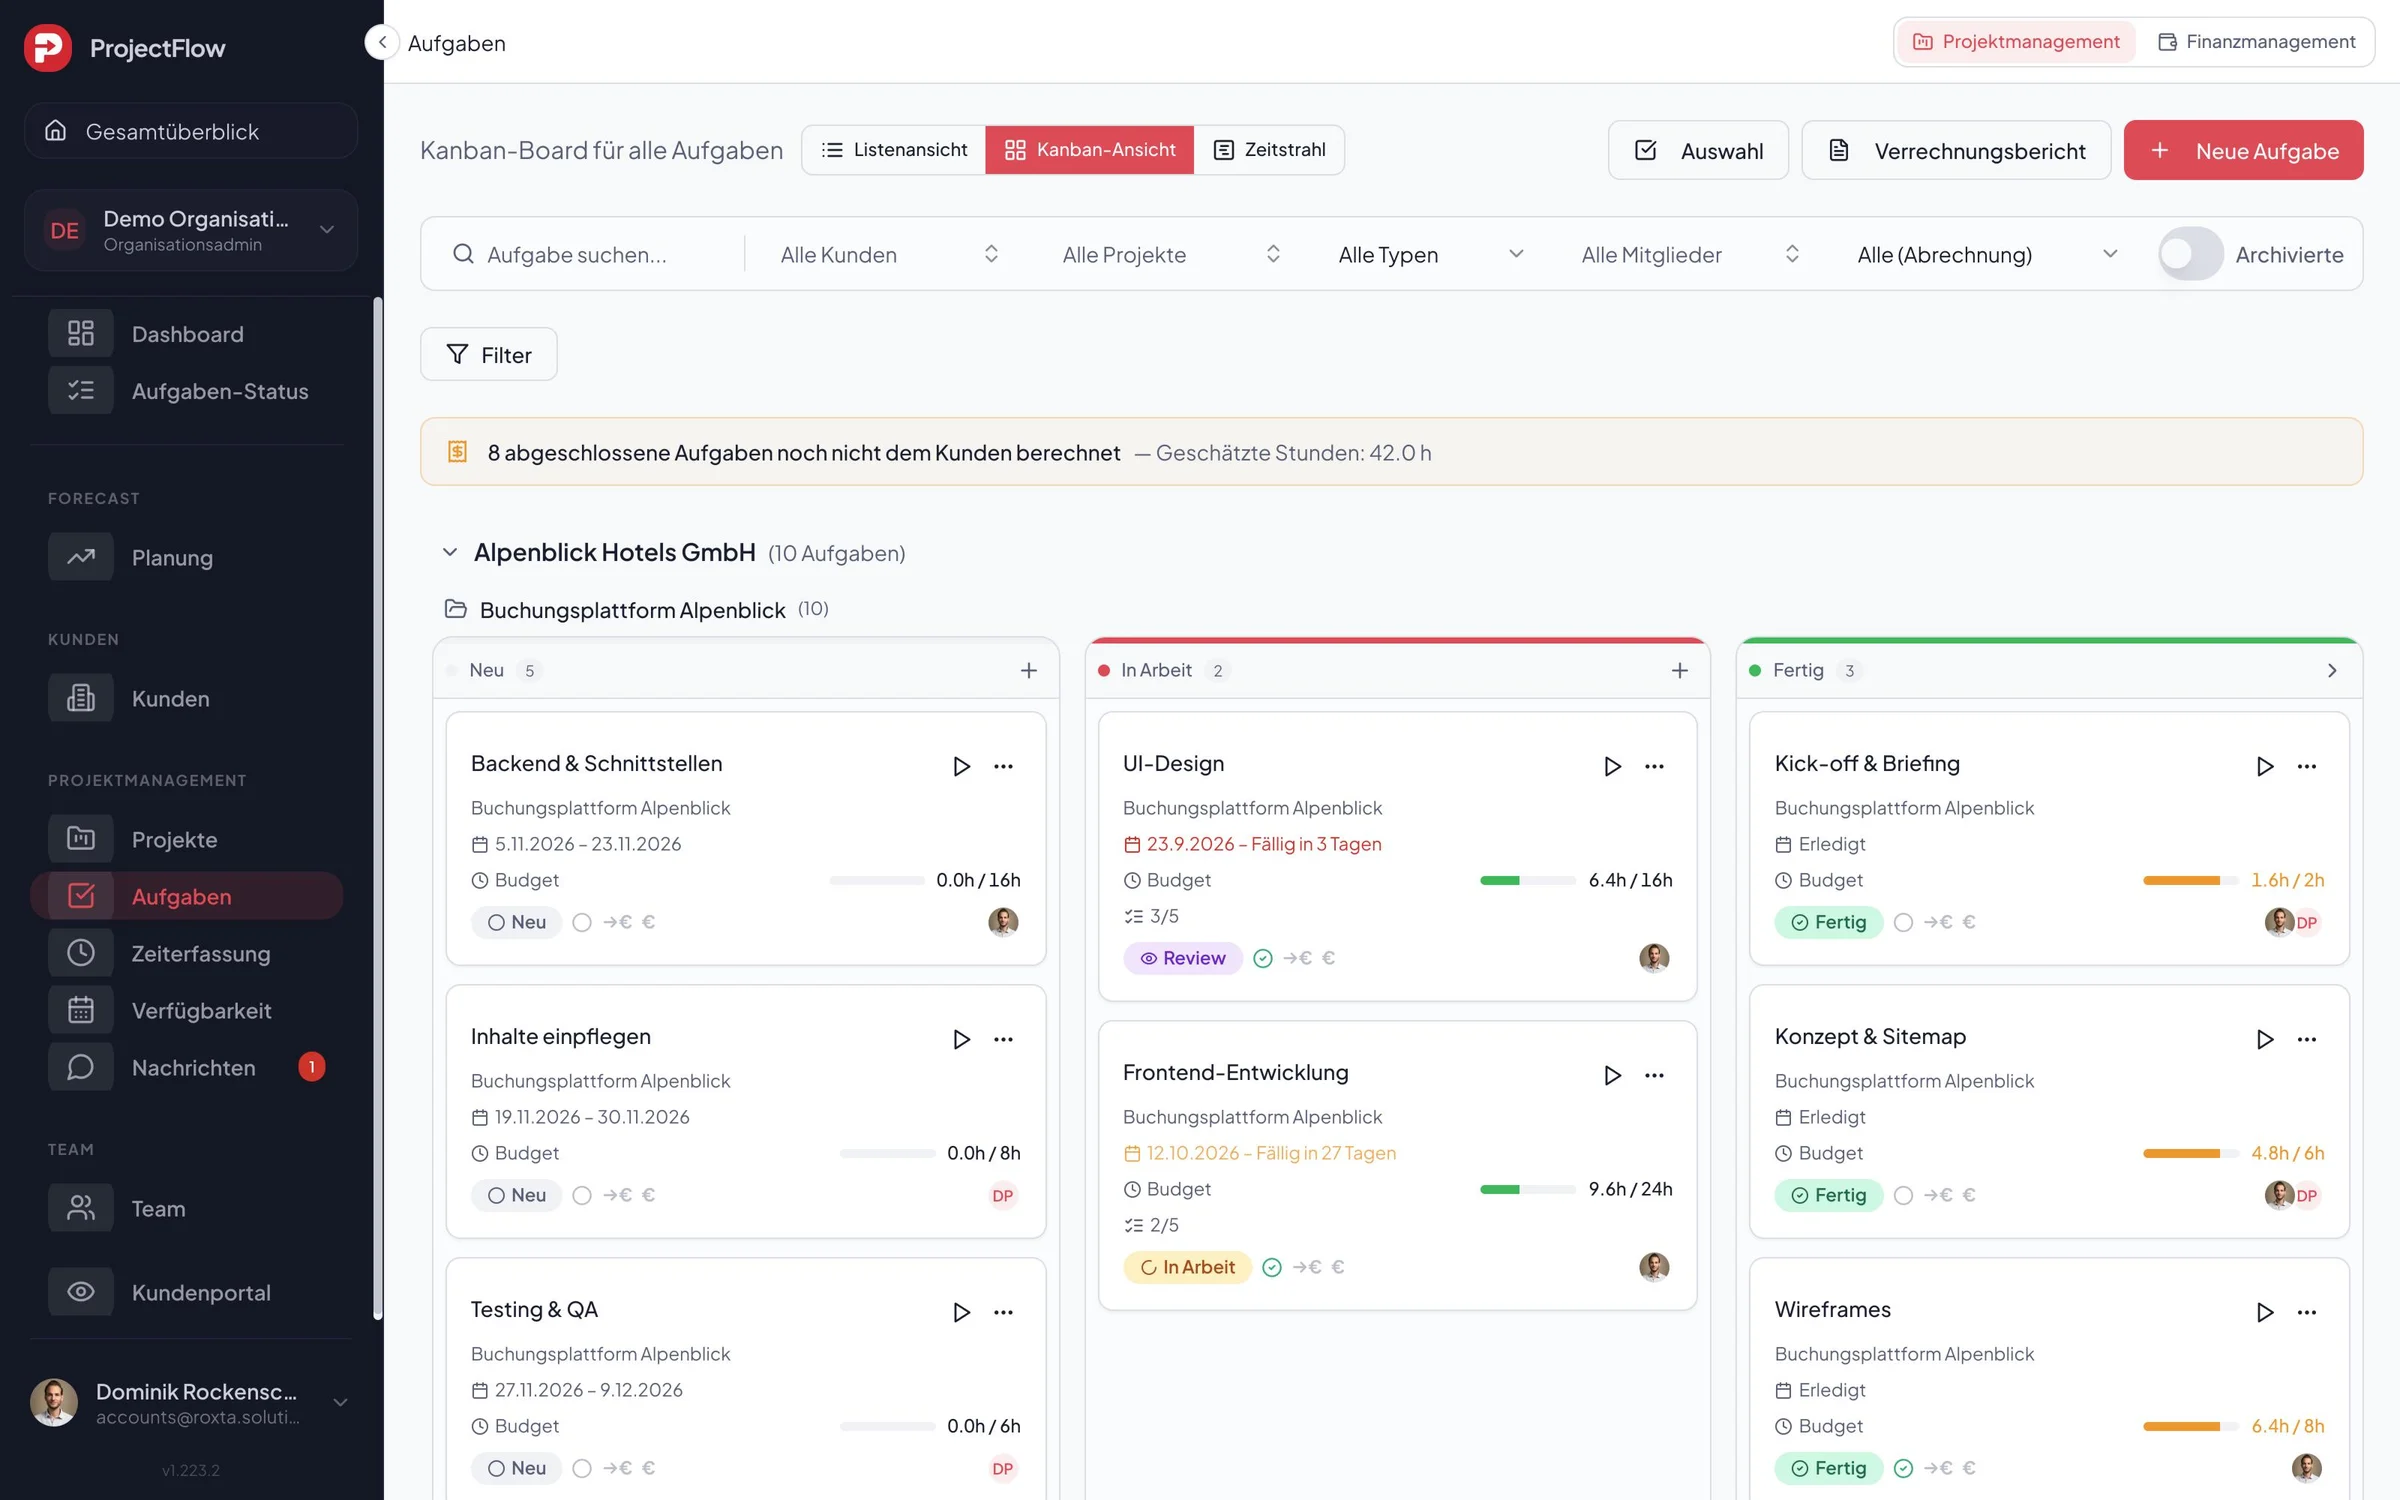Collapse the Alpenblick Hotels GmbH group
This screenshot has height=1500, width=2400.
click(450, 552)
